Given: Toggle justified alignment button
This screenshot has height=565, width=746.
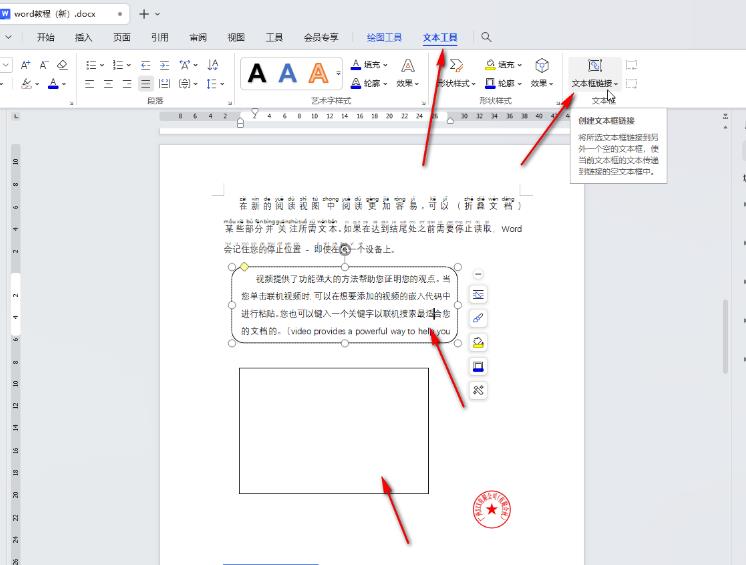Looking at the screenshot, I should tap(146, 84).
